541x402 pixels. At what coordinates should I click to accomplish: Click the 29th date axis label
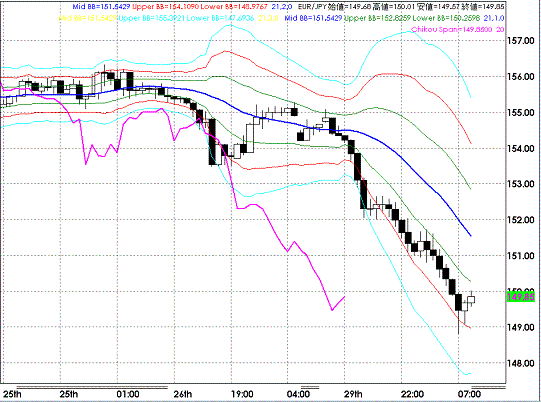pyautogui.click(x=353, y=394)
